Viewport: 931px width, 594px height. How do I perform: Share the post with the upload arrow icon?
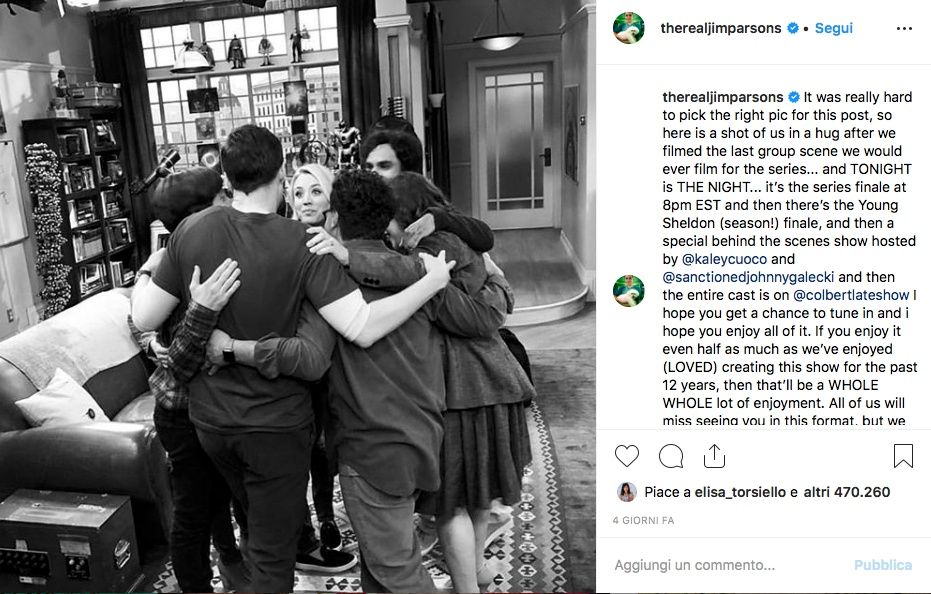(714, 456)
